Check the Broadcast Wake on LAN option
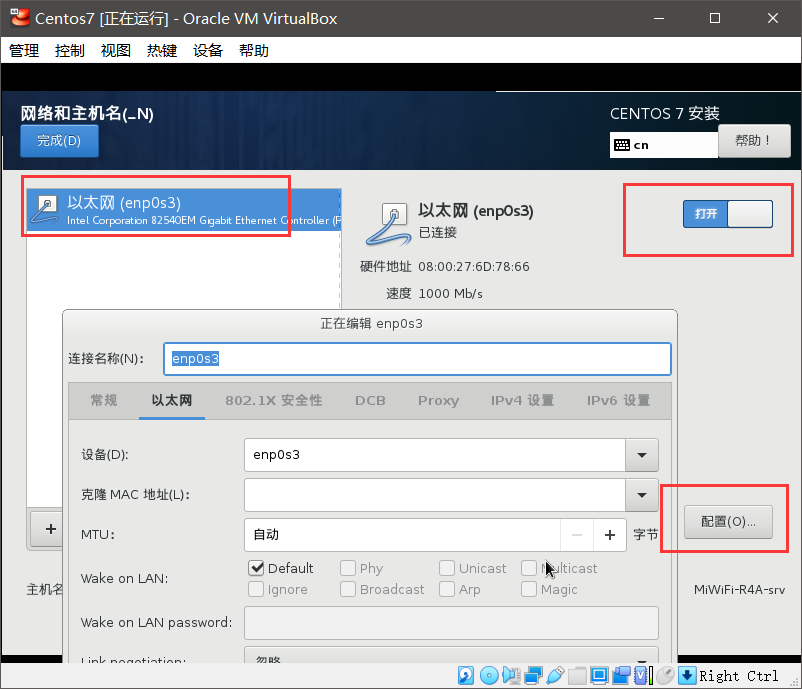This screenshot has height=689, width=802. coord(348,589)
